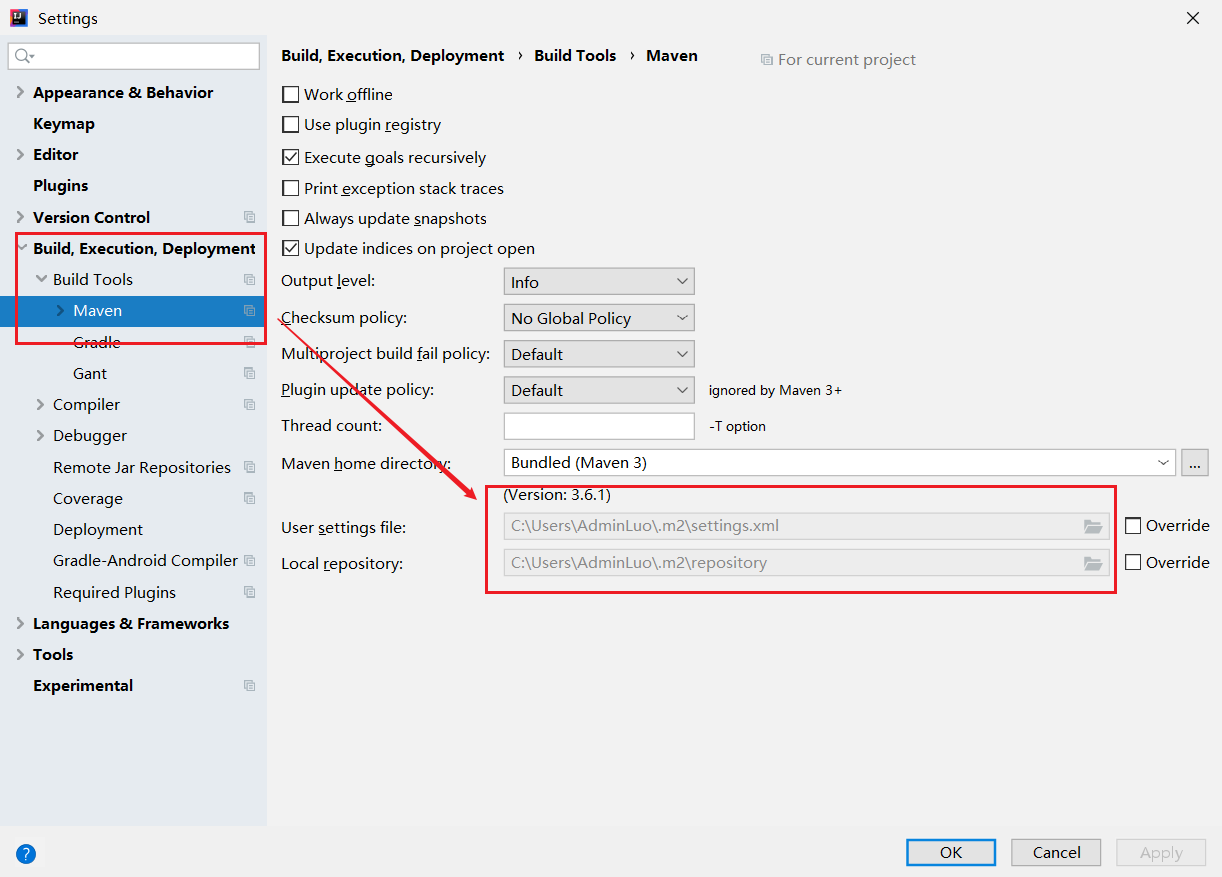Click the project-level icon next to Coverage
The width and height of the screenshot is (1222, 877).
(249, 498)
